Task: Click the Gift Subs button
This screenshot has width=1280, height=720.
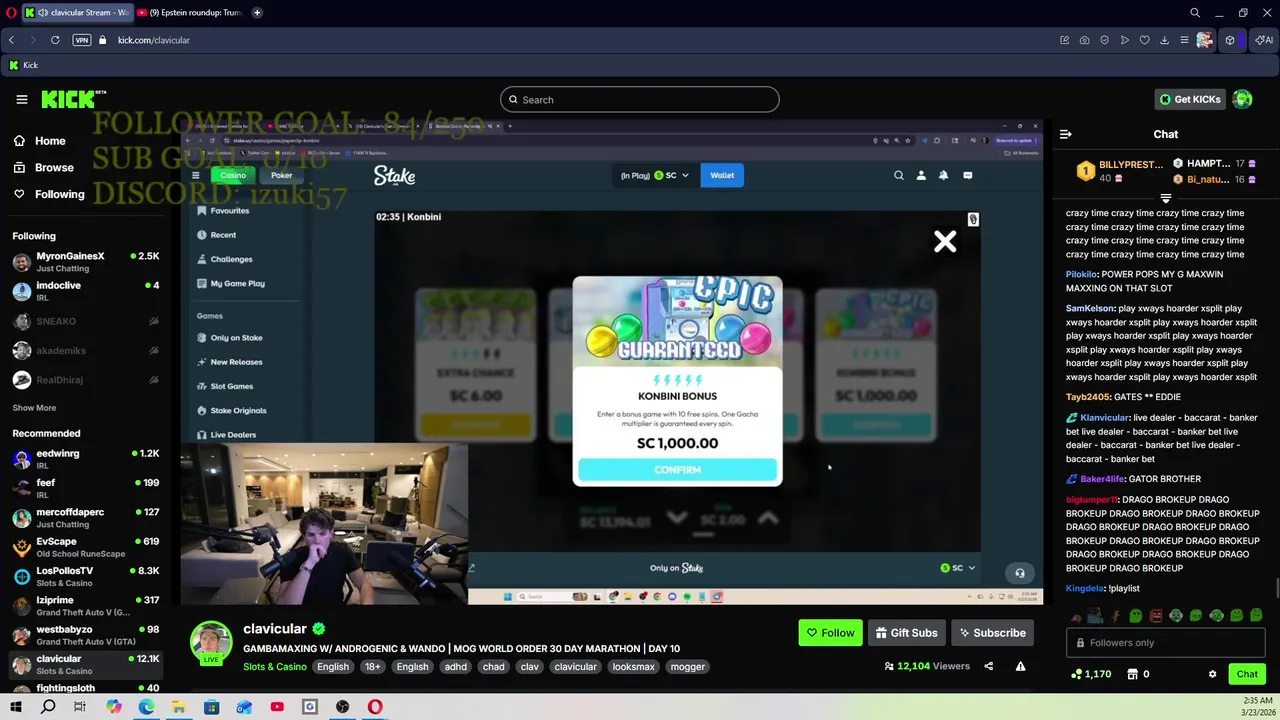Action: coord(906,633)
